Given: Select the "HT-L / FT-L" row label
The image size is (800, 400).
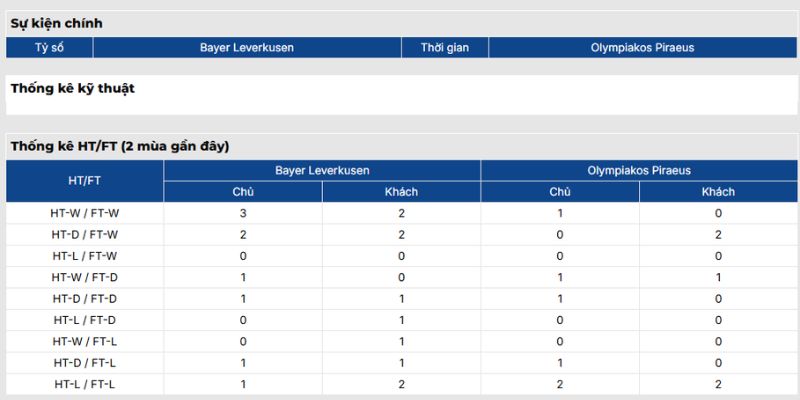Looking at the screenshot, I should (85, 384).
